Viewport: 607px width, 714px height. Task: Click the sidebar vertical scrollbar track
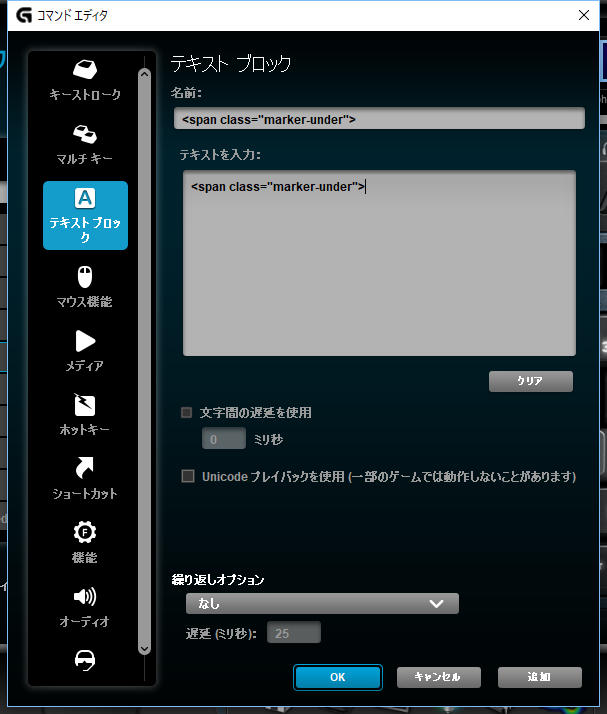[x=144, y=361]
